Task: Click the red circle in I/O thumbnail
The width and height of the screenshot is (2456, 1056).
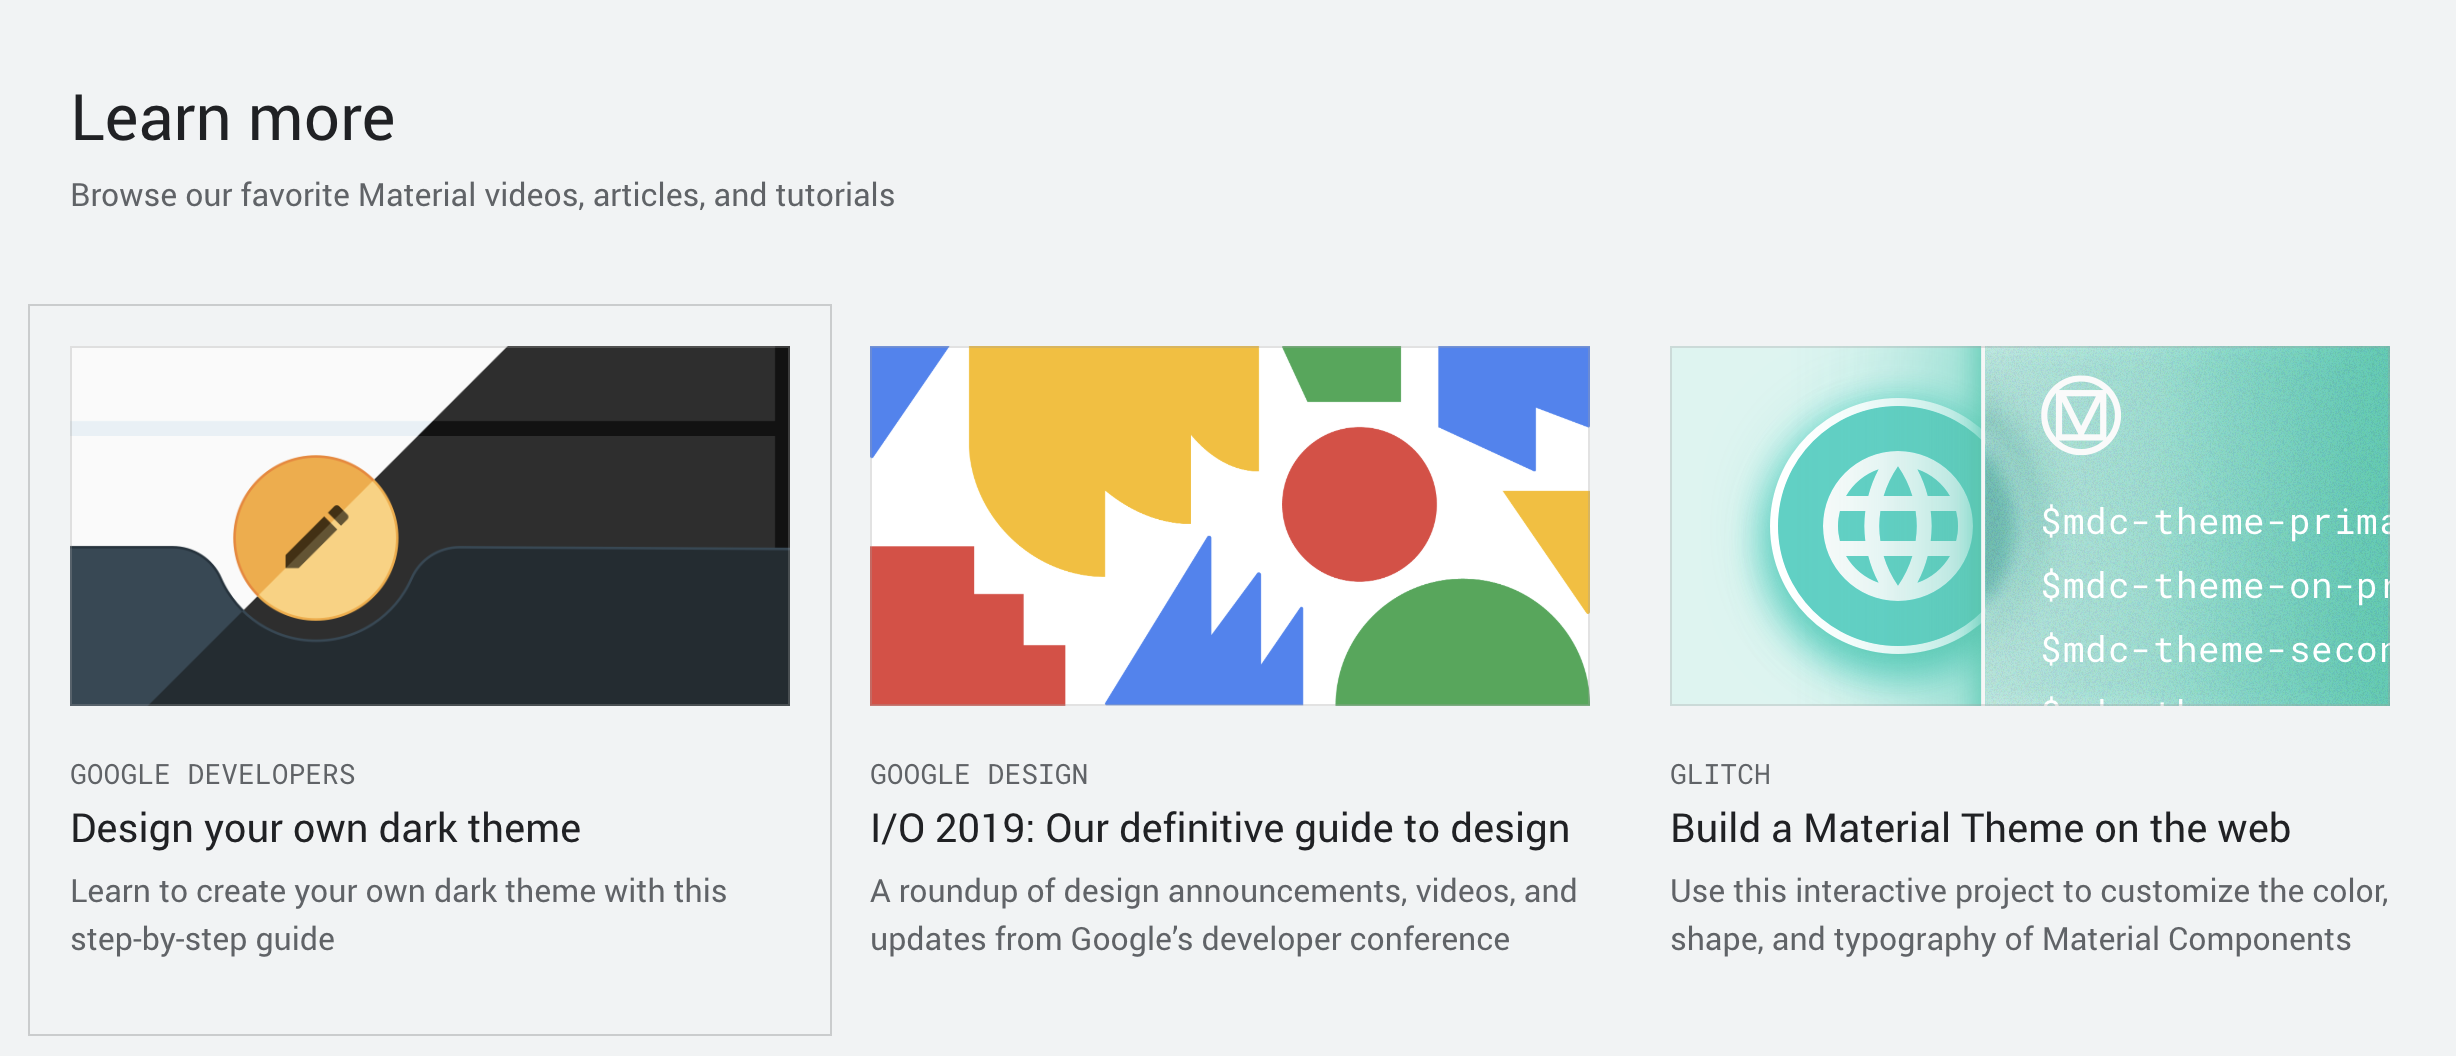Action: click(x=1359, y=504)
